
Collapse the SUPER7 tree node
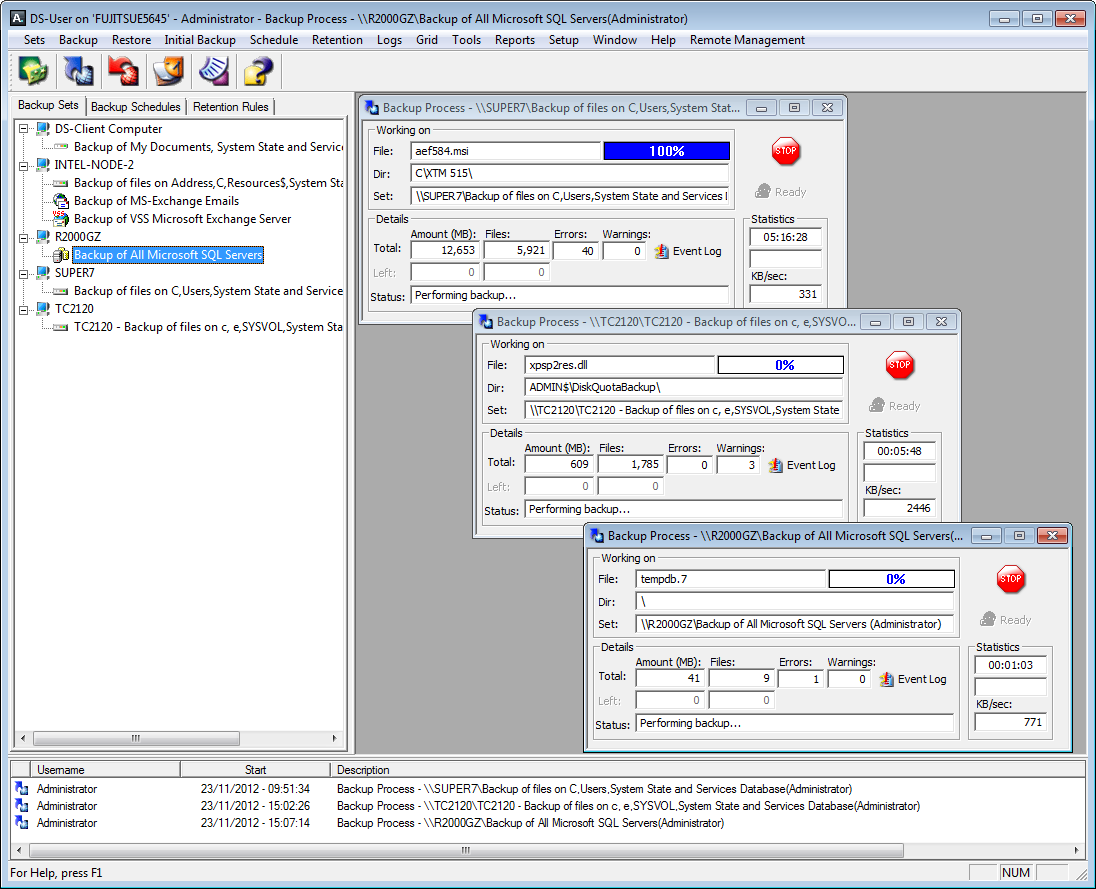[x=23, y=273]
